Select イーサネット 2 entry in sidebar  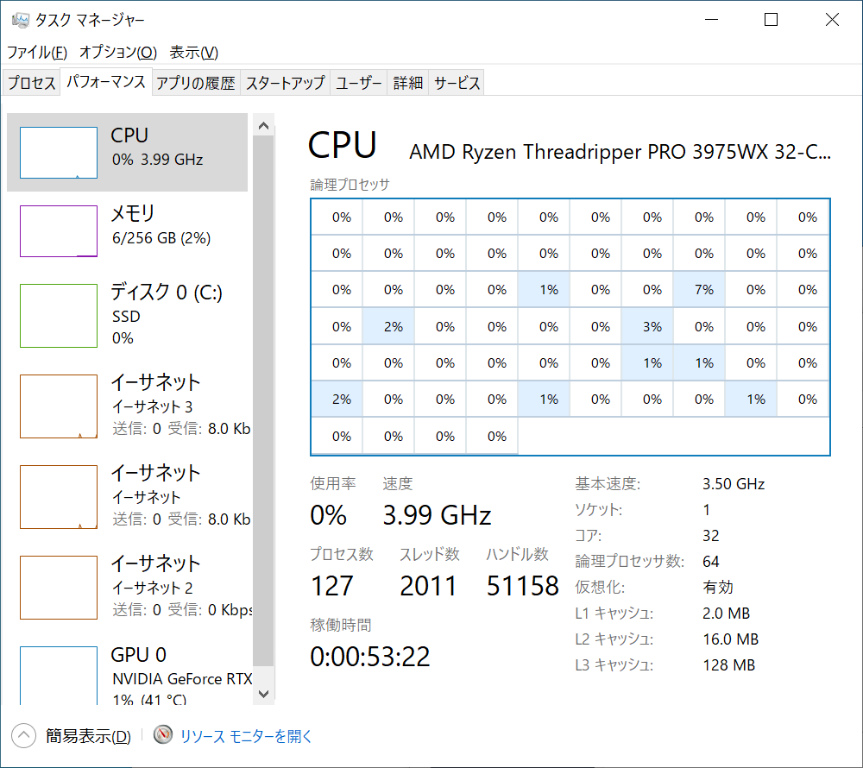click(128, 587)
